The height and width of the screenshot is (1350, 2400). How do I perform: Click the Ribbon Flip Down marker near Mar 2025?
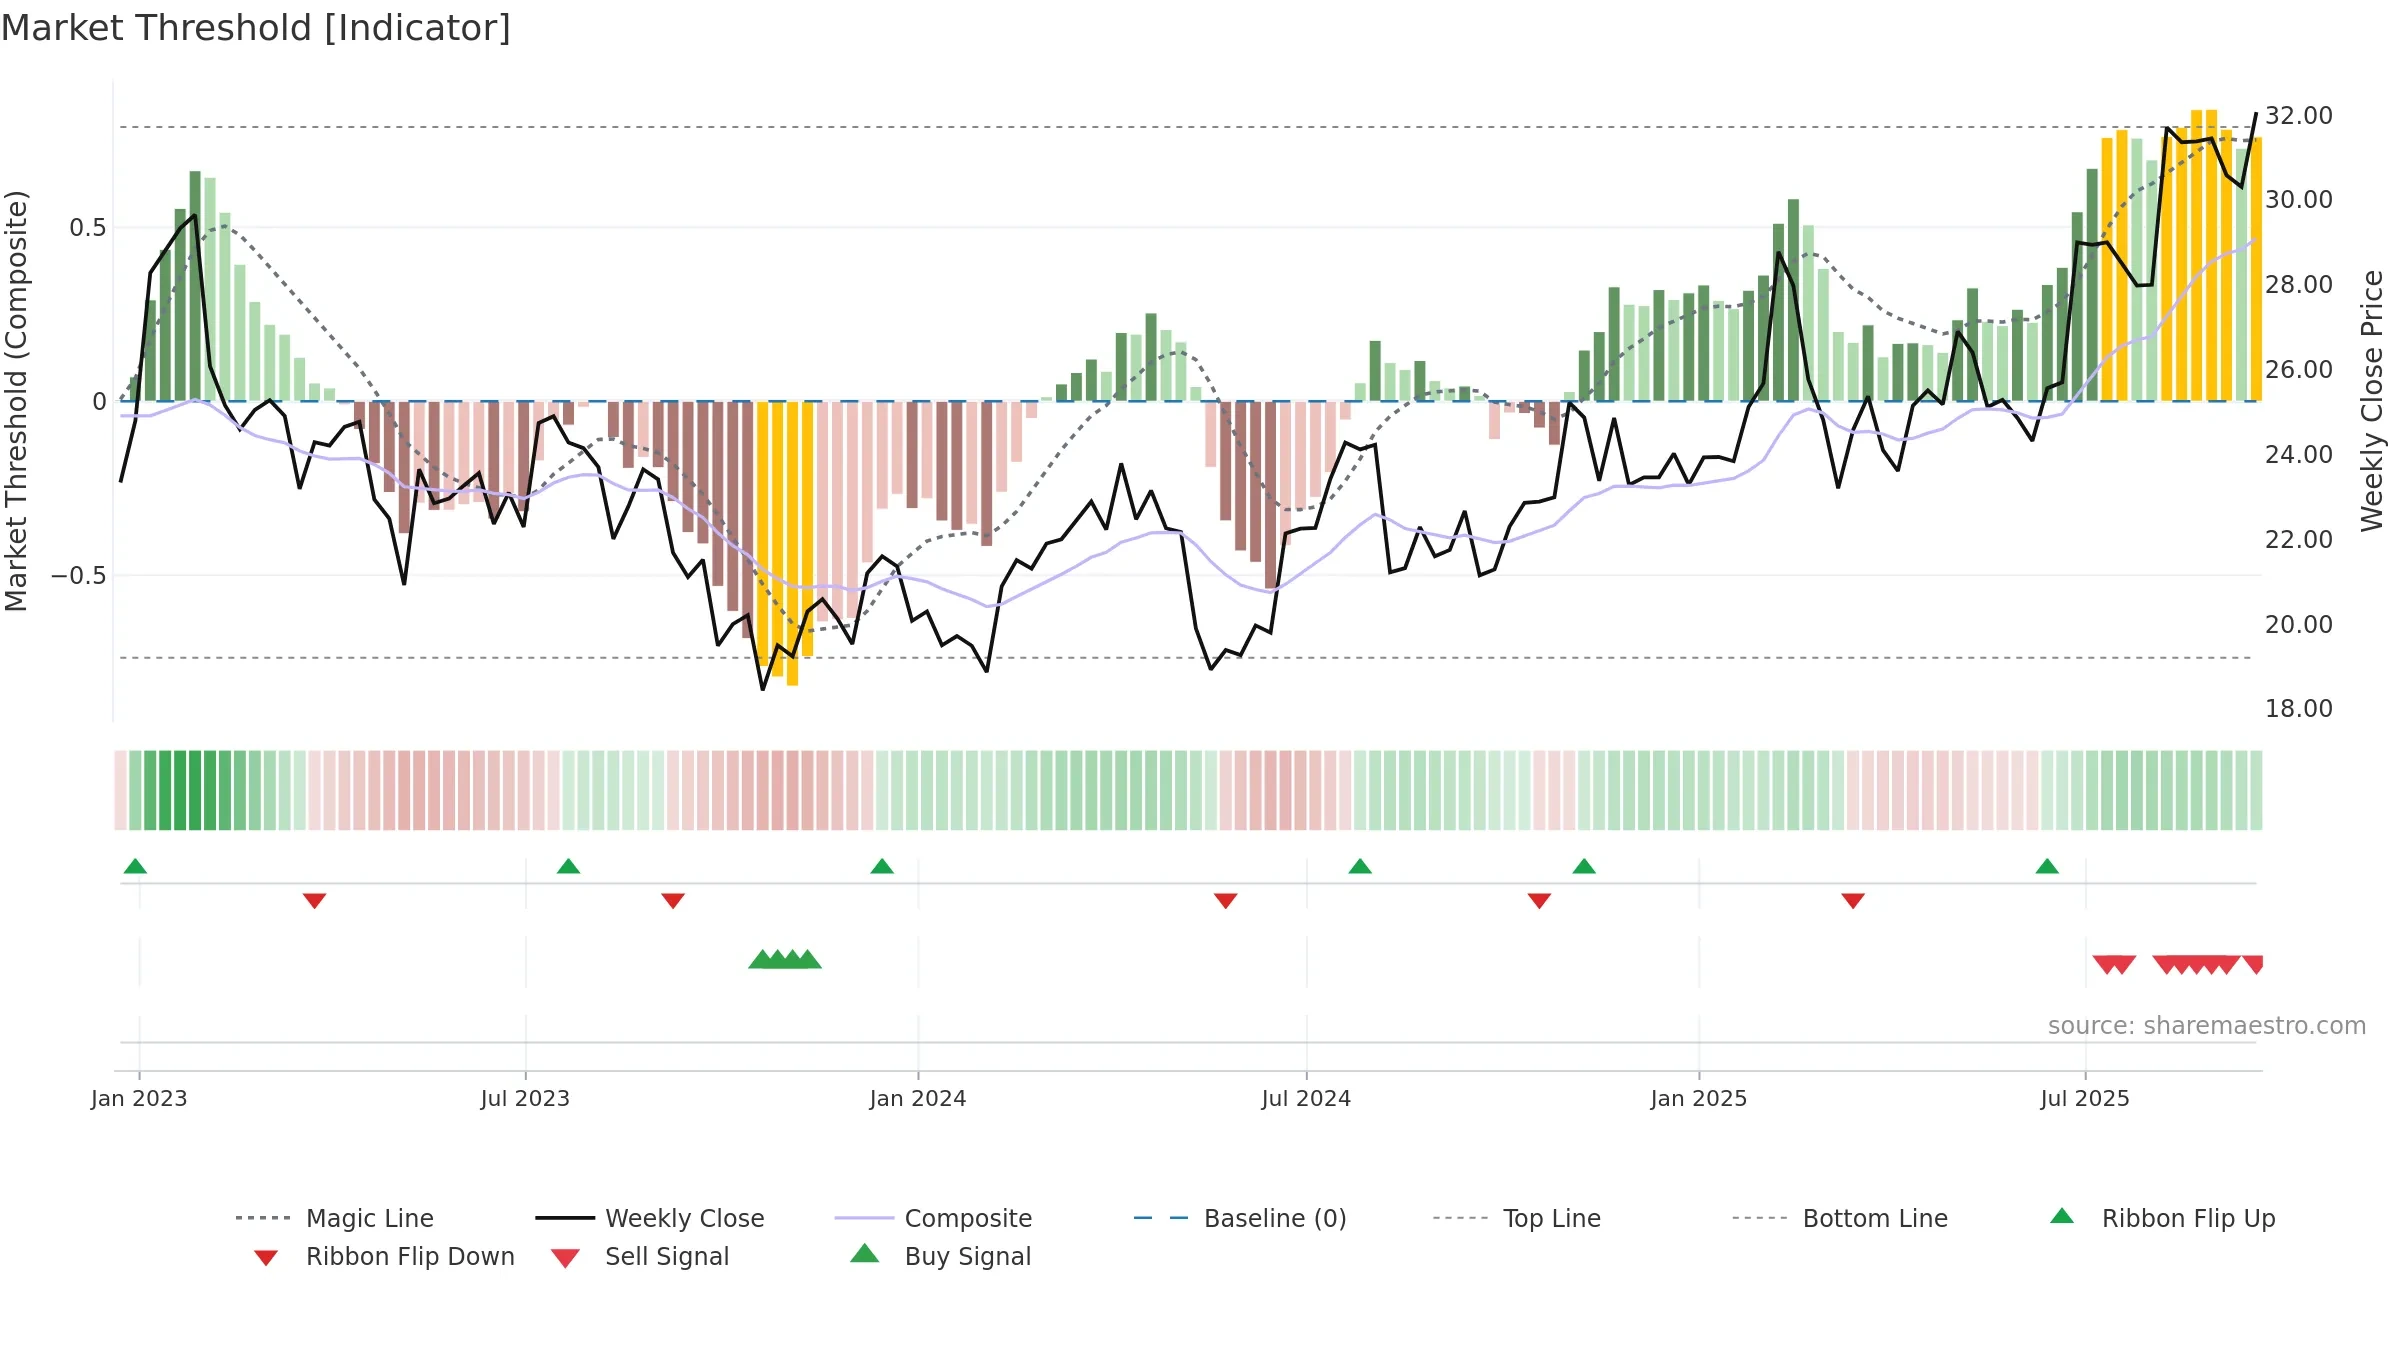[x=1853, y=901]
